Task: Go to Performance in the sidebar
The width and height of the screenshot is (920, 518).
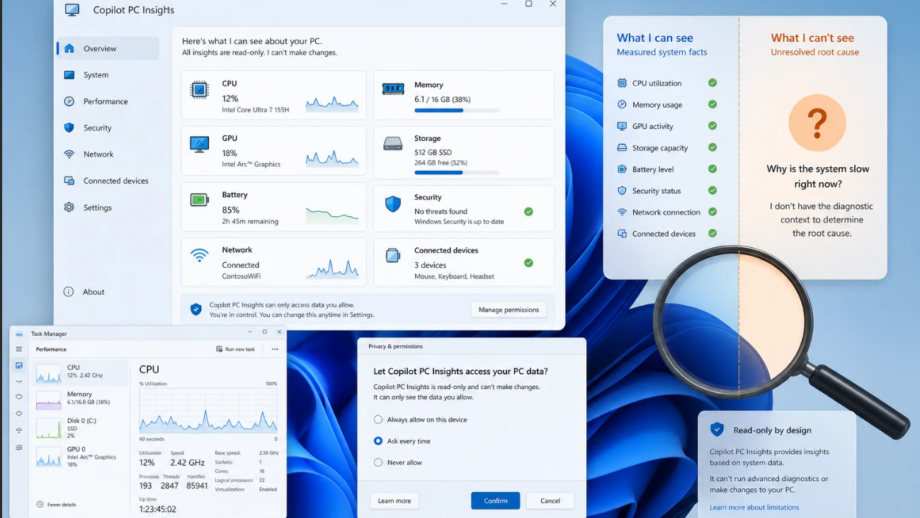Action: tap(108, 101)
